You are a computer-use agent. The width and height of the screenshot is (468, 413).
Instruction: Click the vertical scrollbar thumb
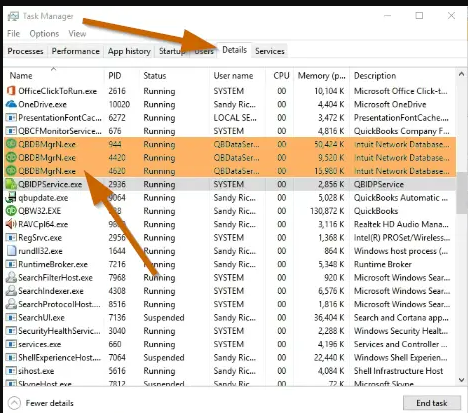point(461,193)
